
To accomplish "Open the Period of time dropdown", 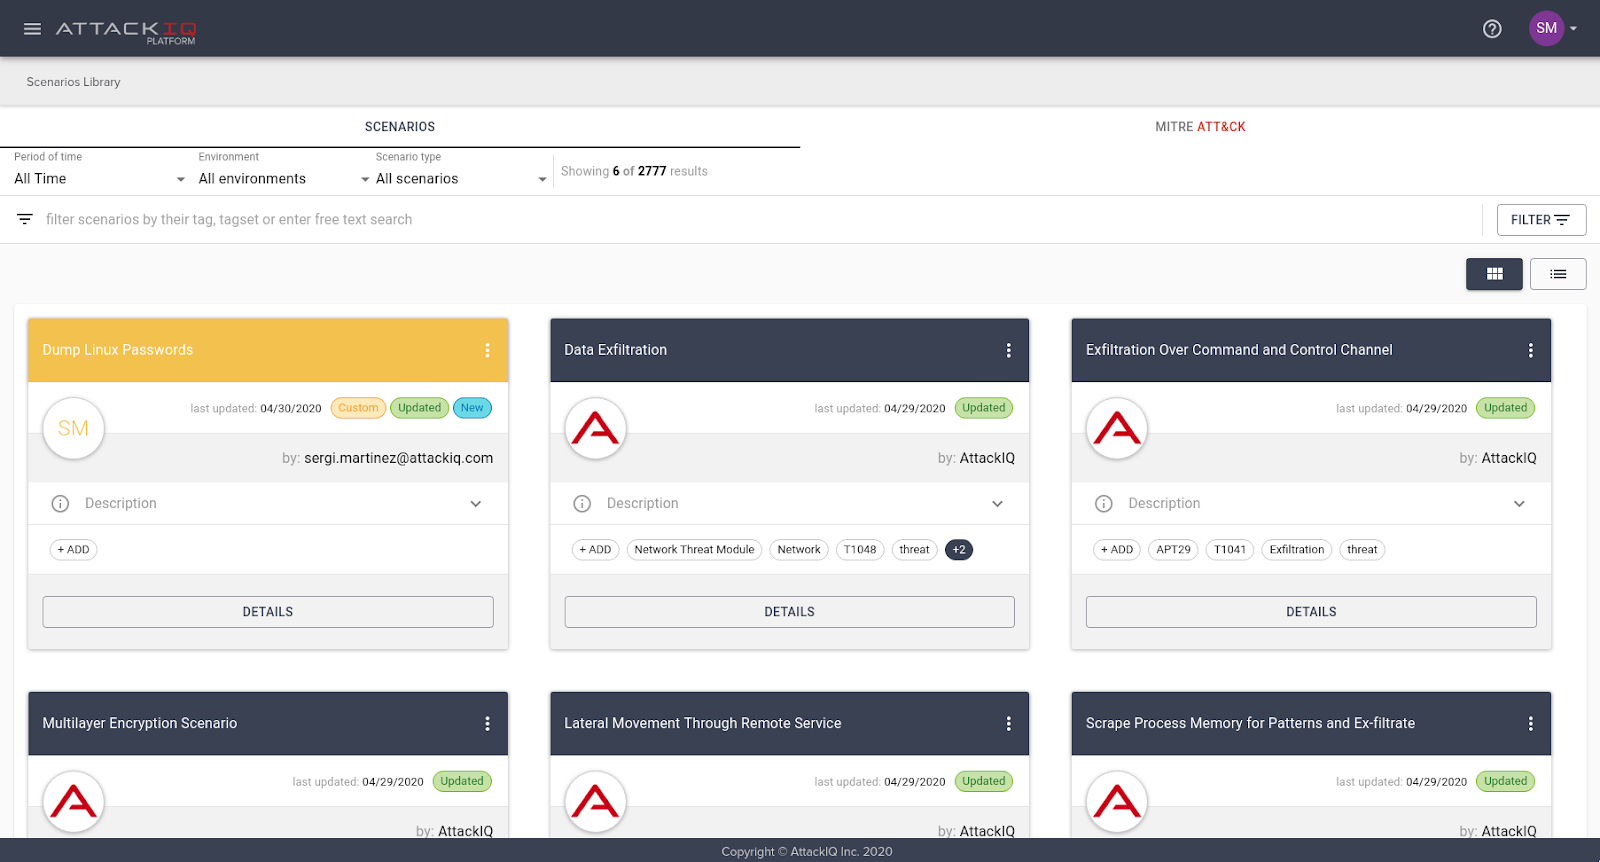I will coord(99,179).
